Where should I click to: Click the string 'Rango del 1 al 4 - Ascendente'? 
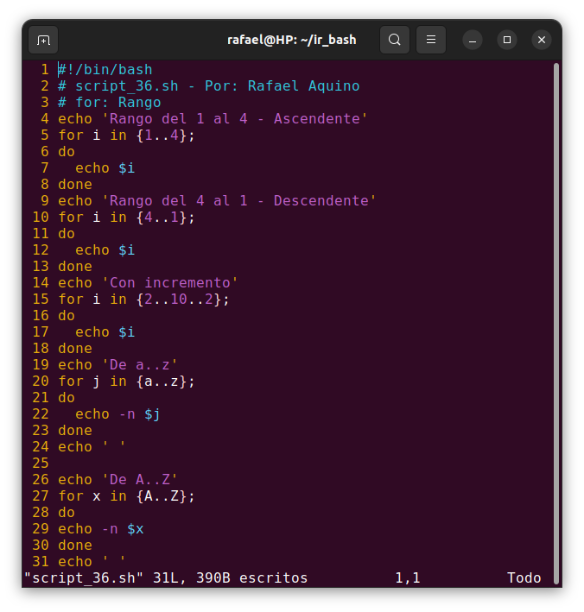(x=234, y=119)
